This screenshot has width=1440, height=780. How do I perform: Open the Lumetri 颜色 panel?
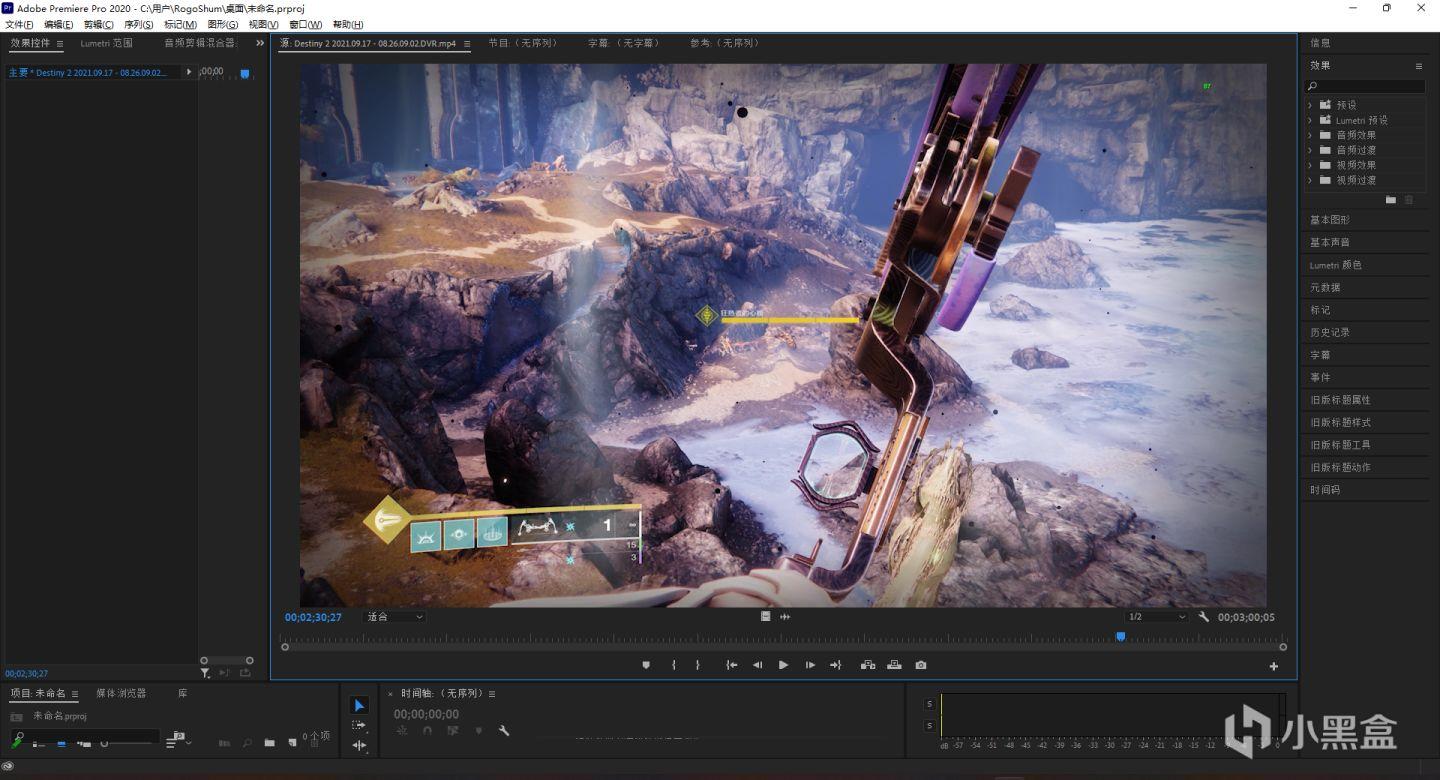1336,265
